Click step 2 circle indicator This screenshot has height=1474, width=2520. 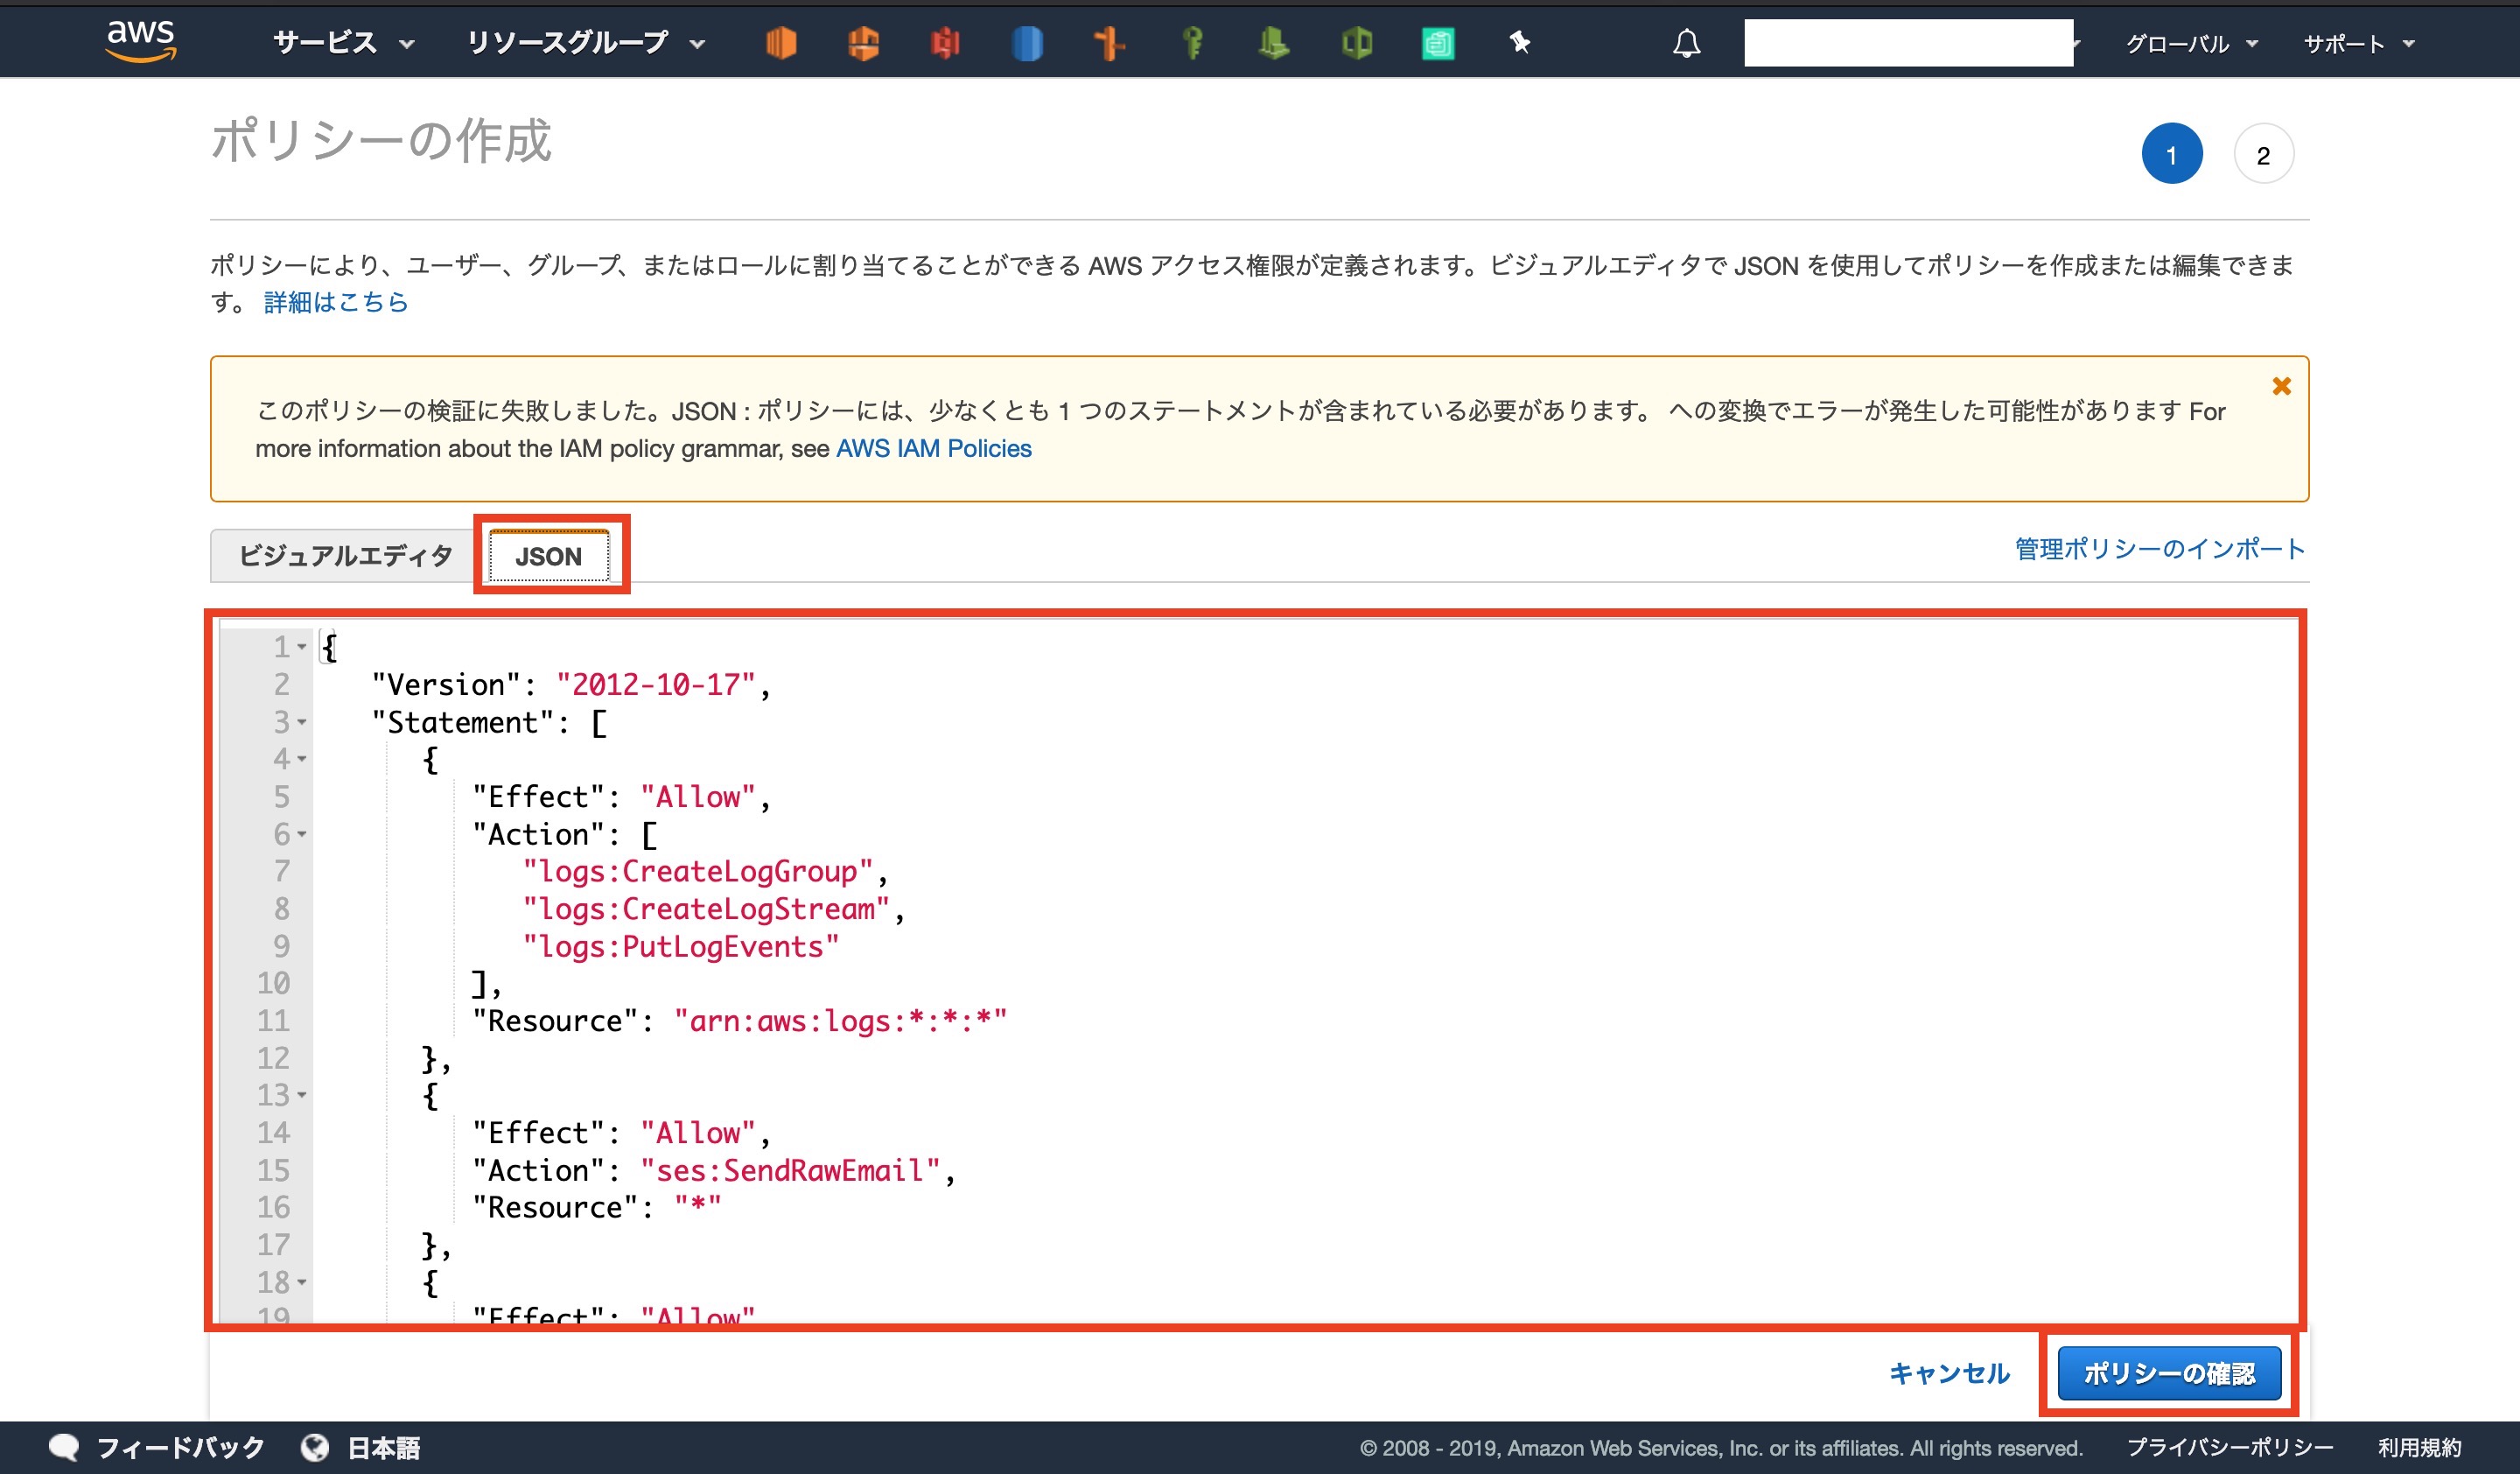[2263, 155]
